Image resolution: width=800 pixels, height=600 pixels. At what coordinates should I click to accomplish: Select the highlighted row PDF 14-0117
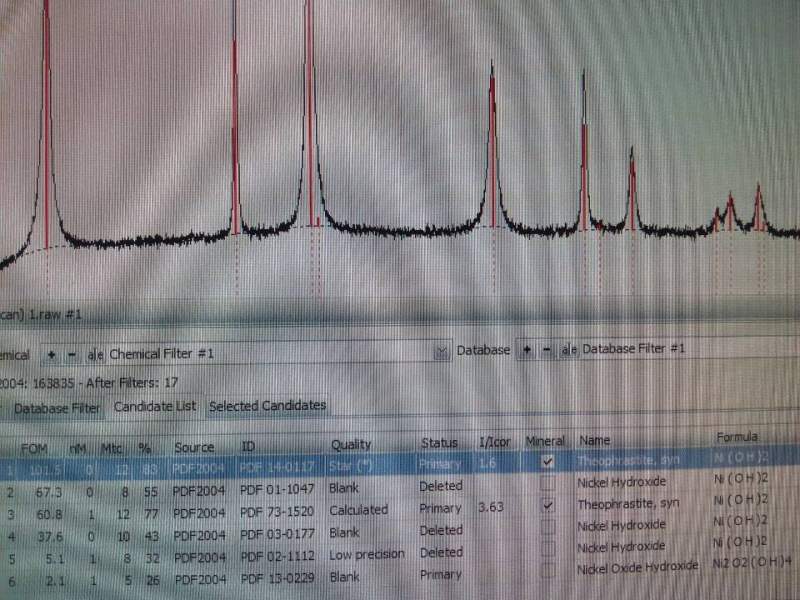[400, 464]
